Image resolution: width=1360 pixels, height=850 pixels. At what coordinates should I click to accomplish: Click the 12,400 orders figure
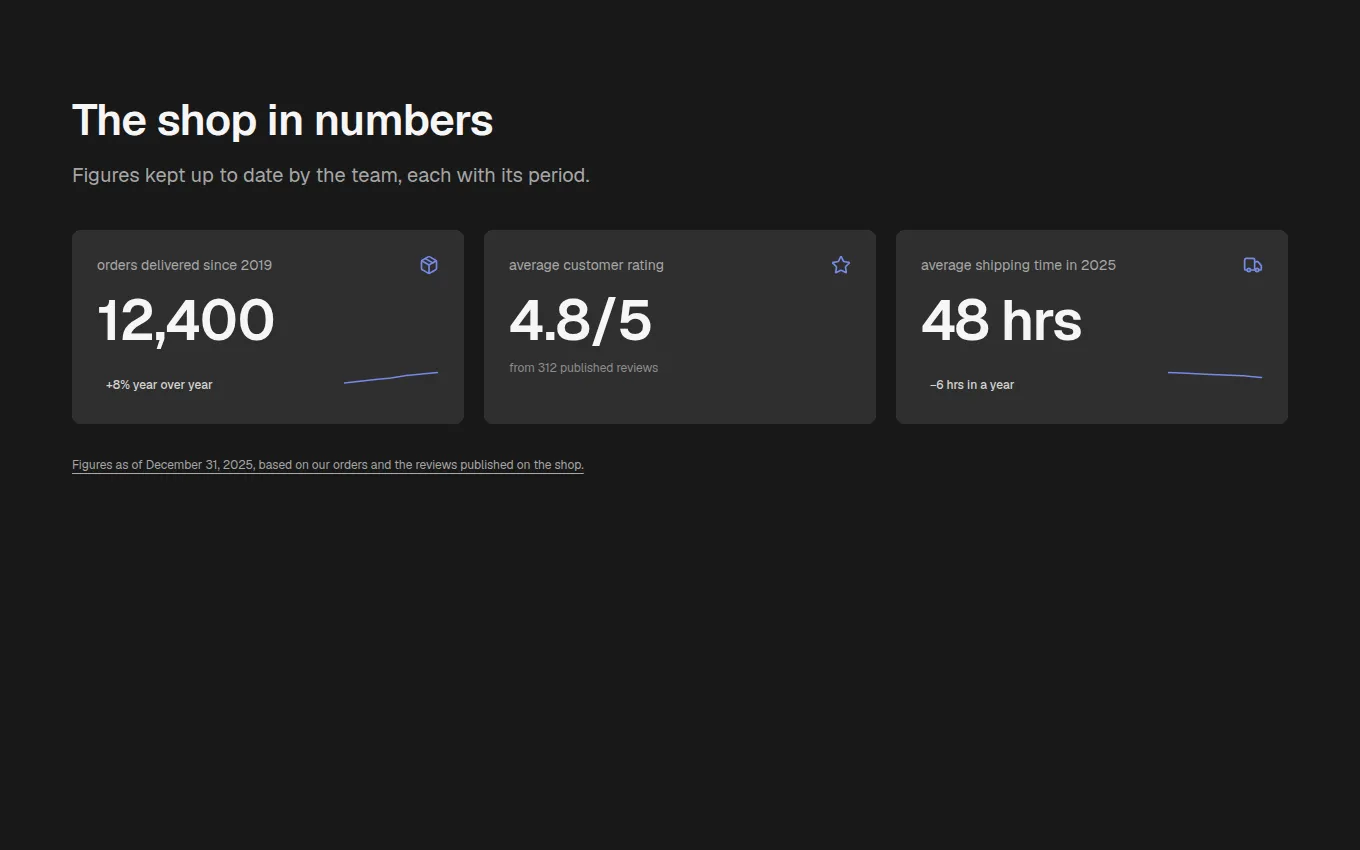186,321
